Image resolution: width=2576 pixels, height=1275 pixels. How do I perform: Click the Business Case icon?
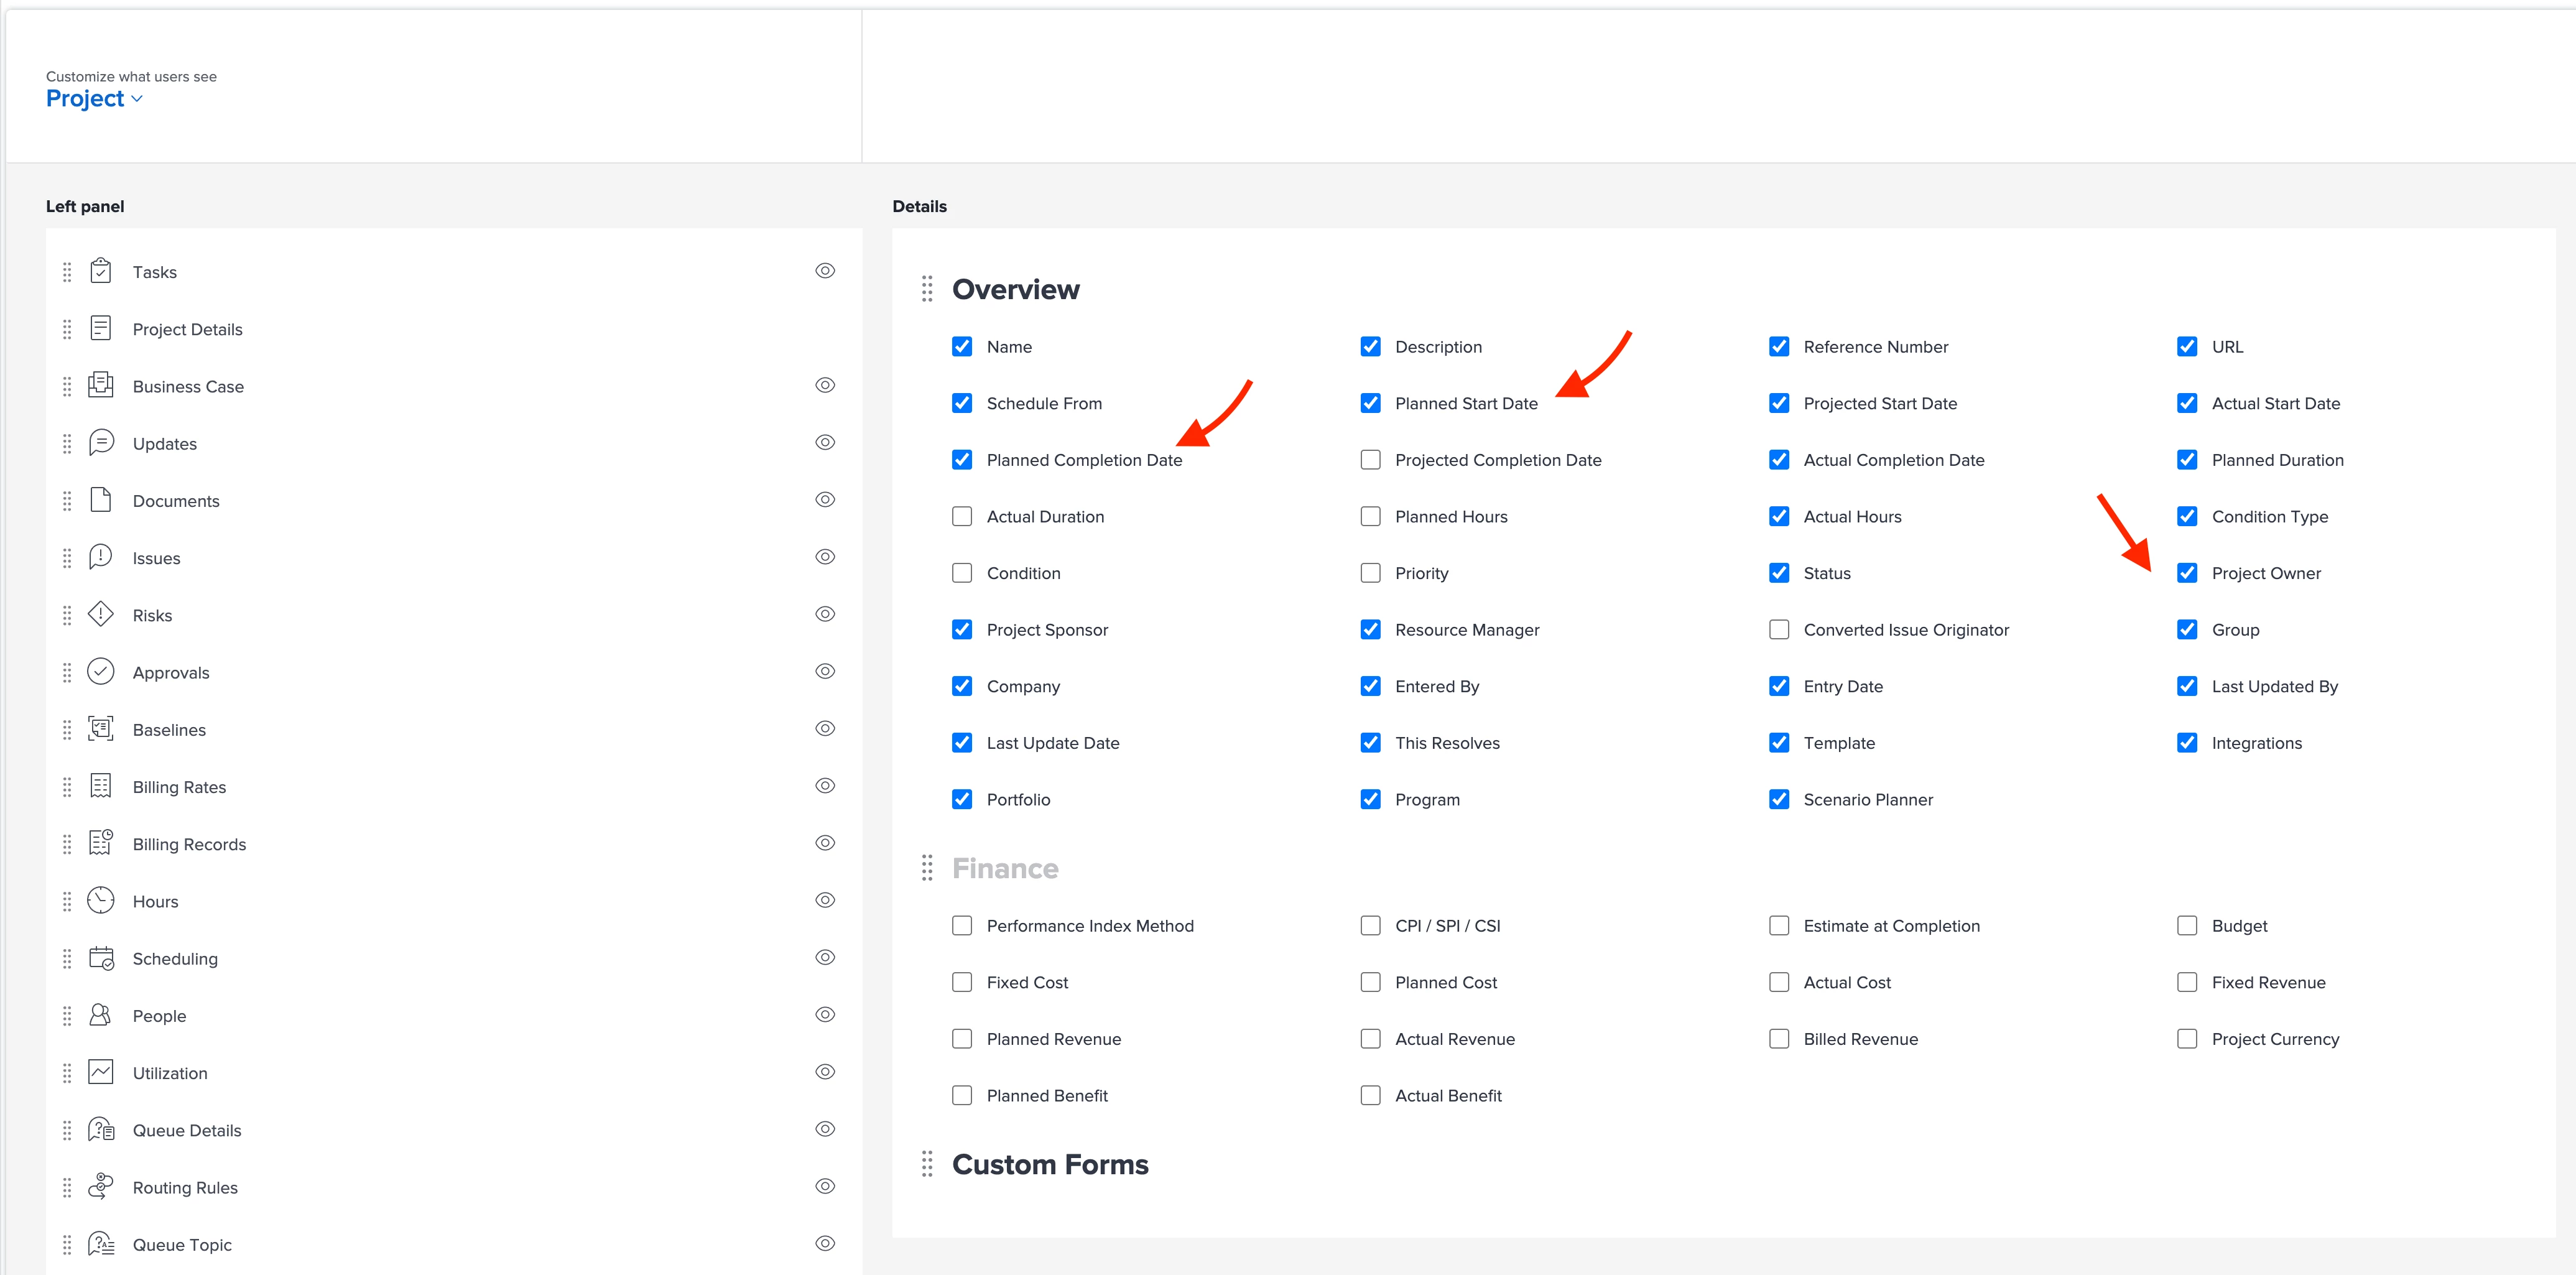(x=101, y=385)
